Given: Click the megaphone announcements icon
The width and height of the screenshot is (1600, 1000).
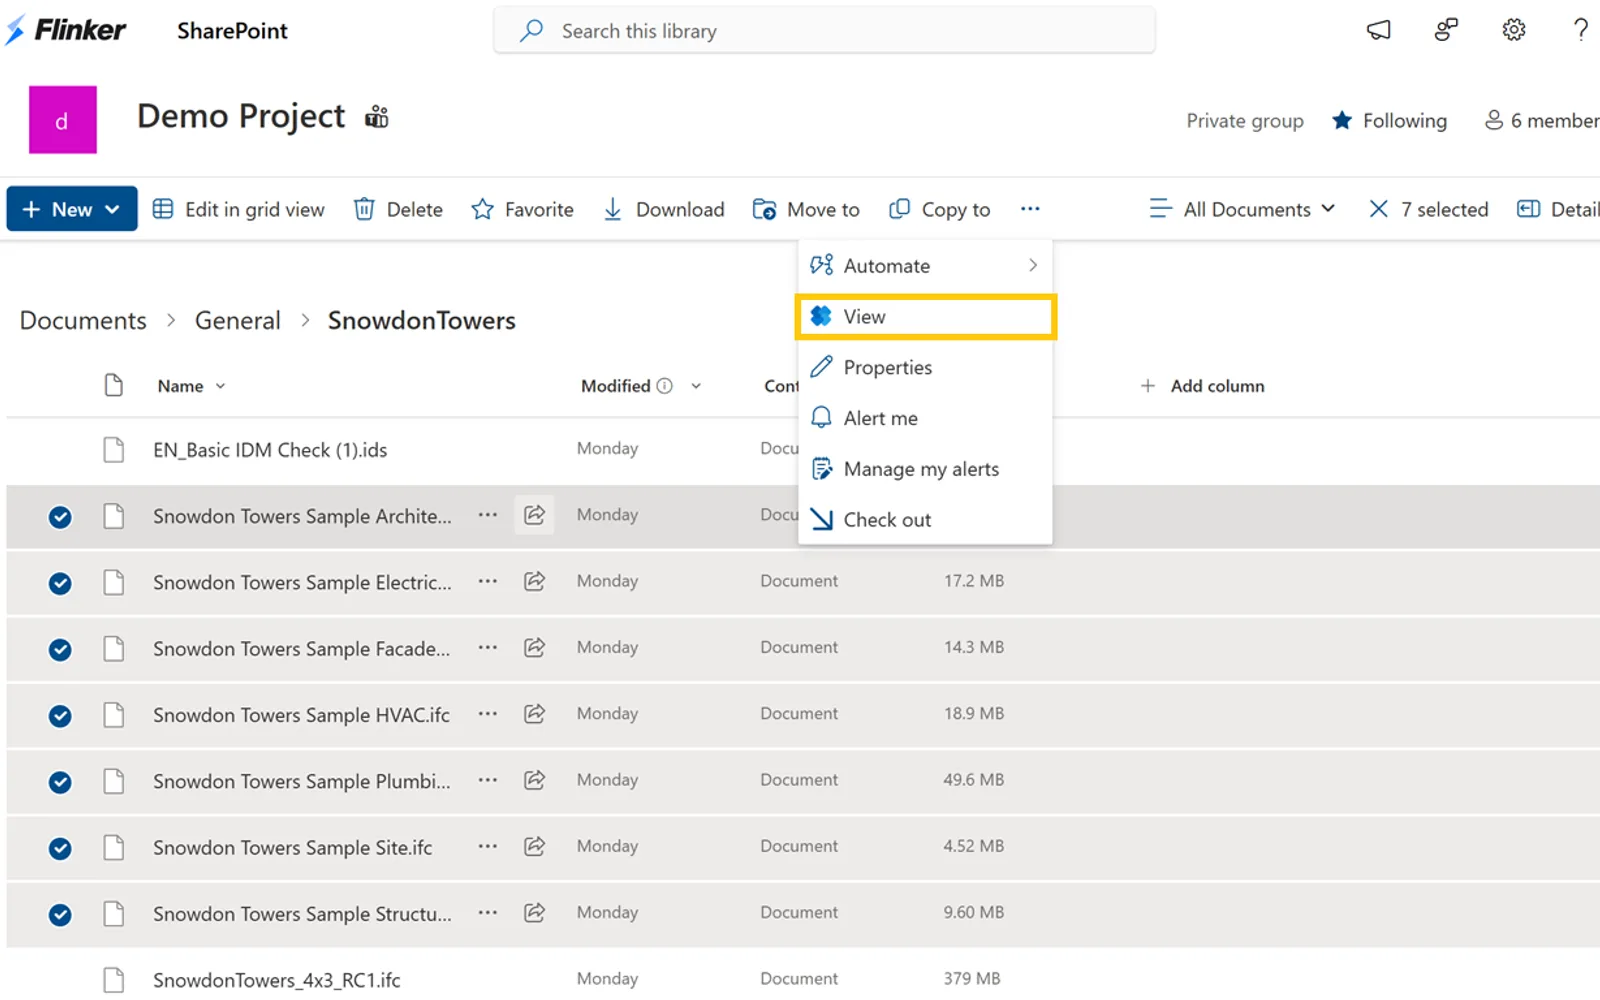Looking at the screenshot, I should pos(1379,30).
